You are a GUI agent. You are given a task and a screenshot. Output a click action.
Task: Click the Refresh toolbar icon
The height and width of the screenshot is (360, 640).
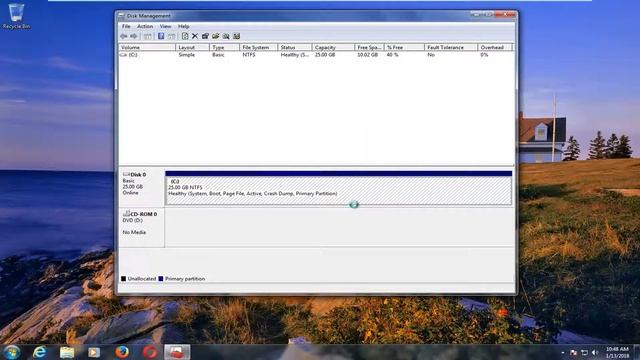(x=185, y=36)
